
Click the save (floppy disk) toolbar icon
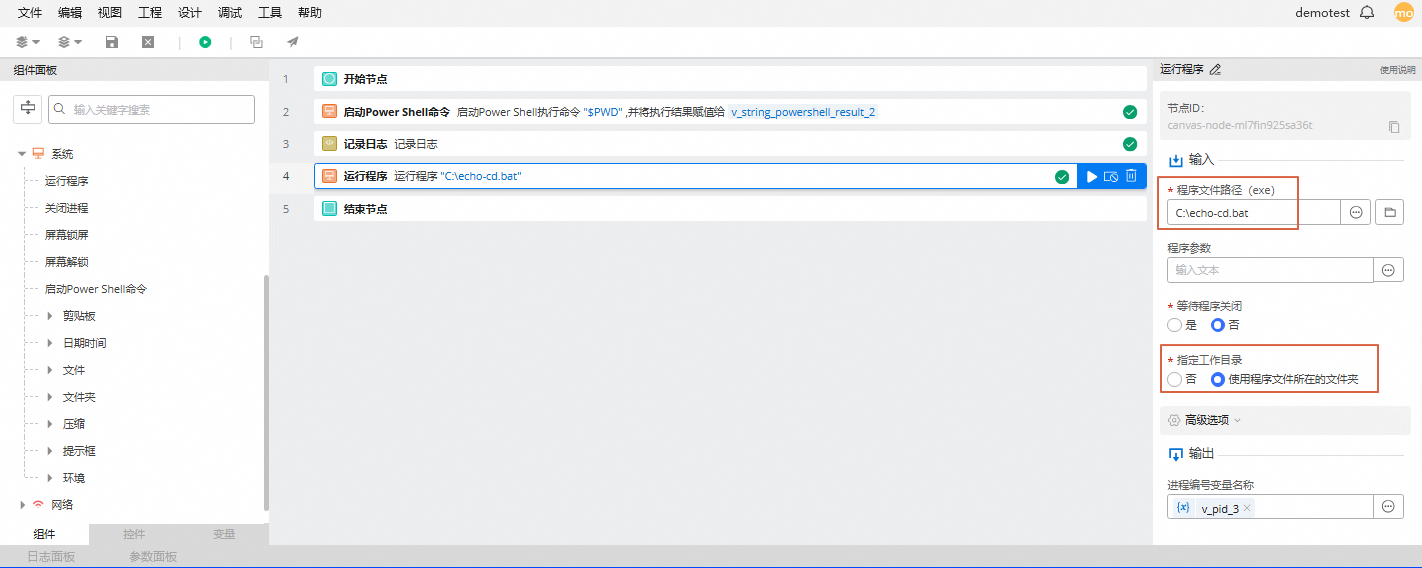[x=112, y=42]
